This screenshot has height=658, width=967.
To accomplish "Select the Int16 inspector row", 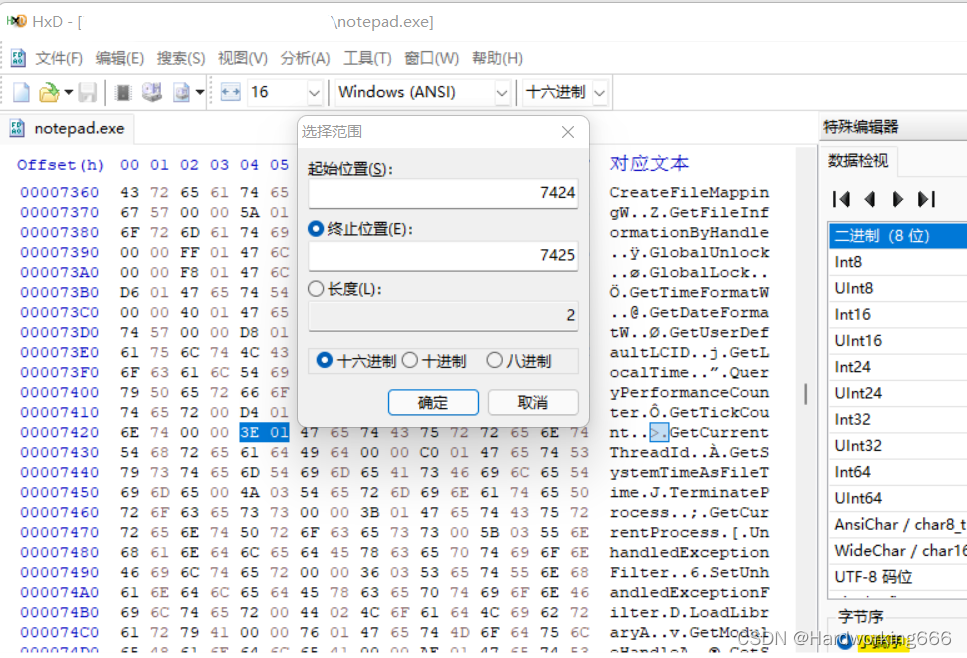I will [898, 315].
